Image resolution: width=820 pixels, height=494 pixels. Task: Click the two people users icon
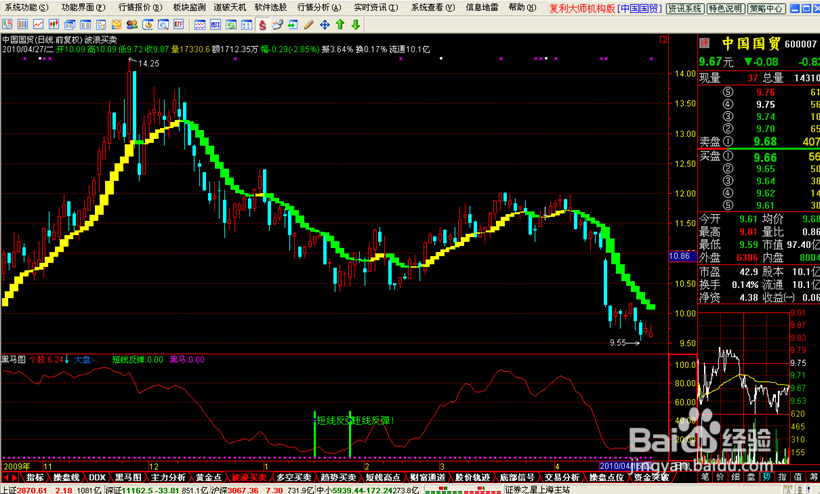tap(132, 25)
